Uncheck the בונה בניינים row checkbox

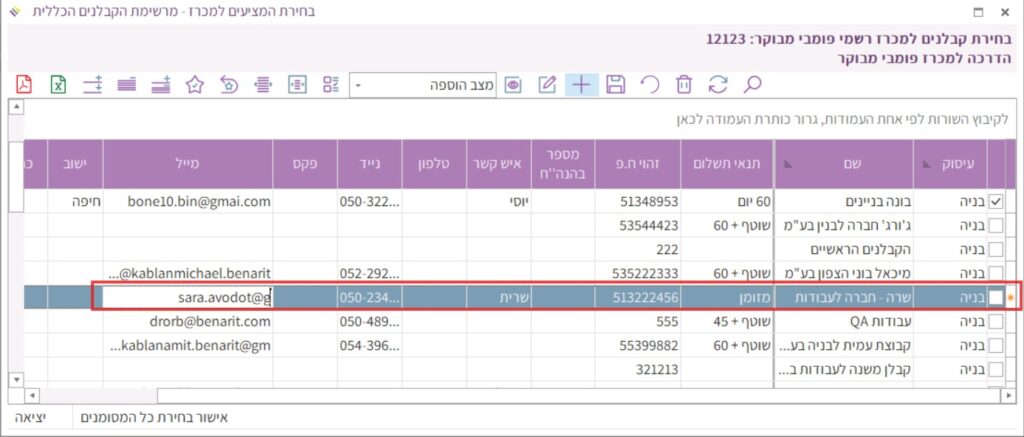(x=995, y=201)
